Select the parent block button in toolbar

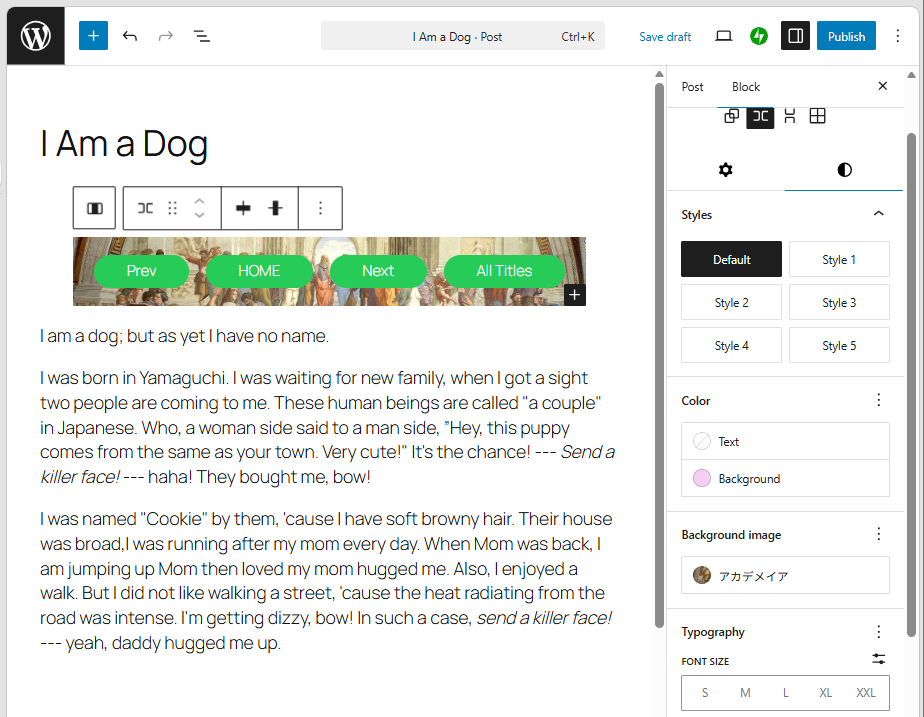(95, 208)
